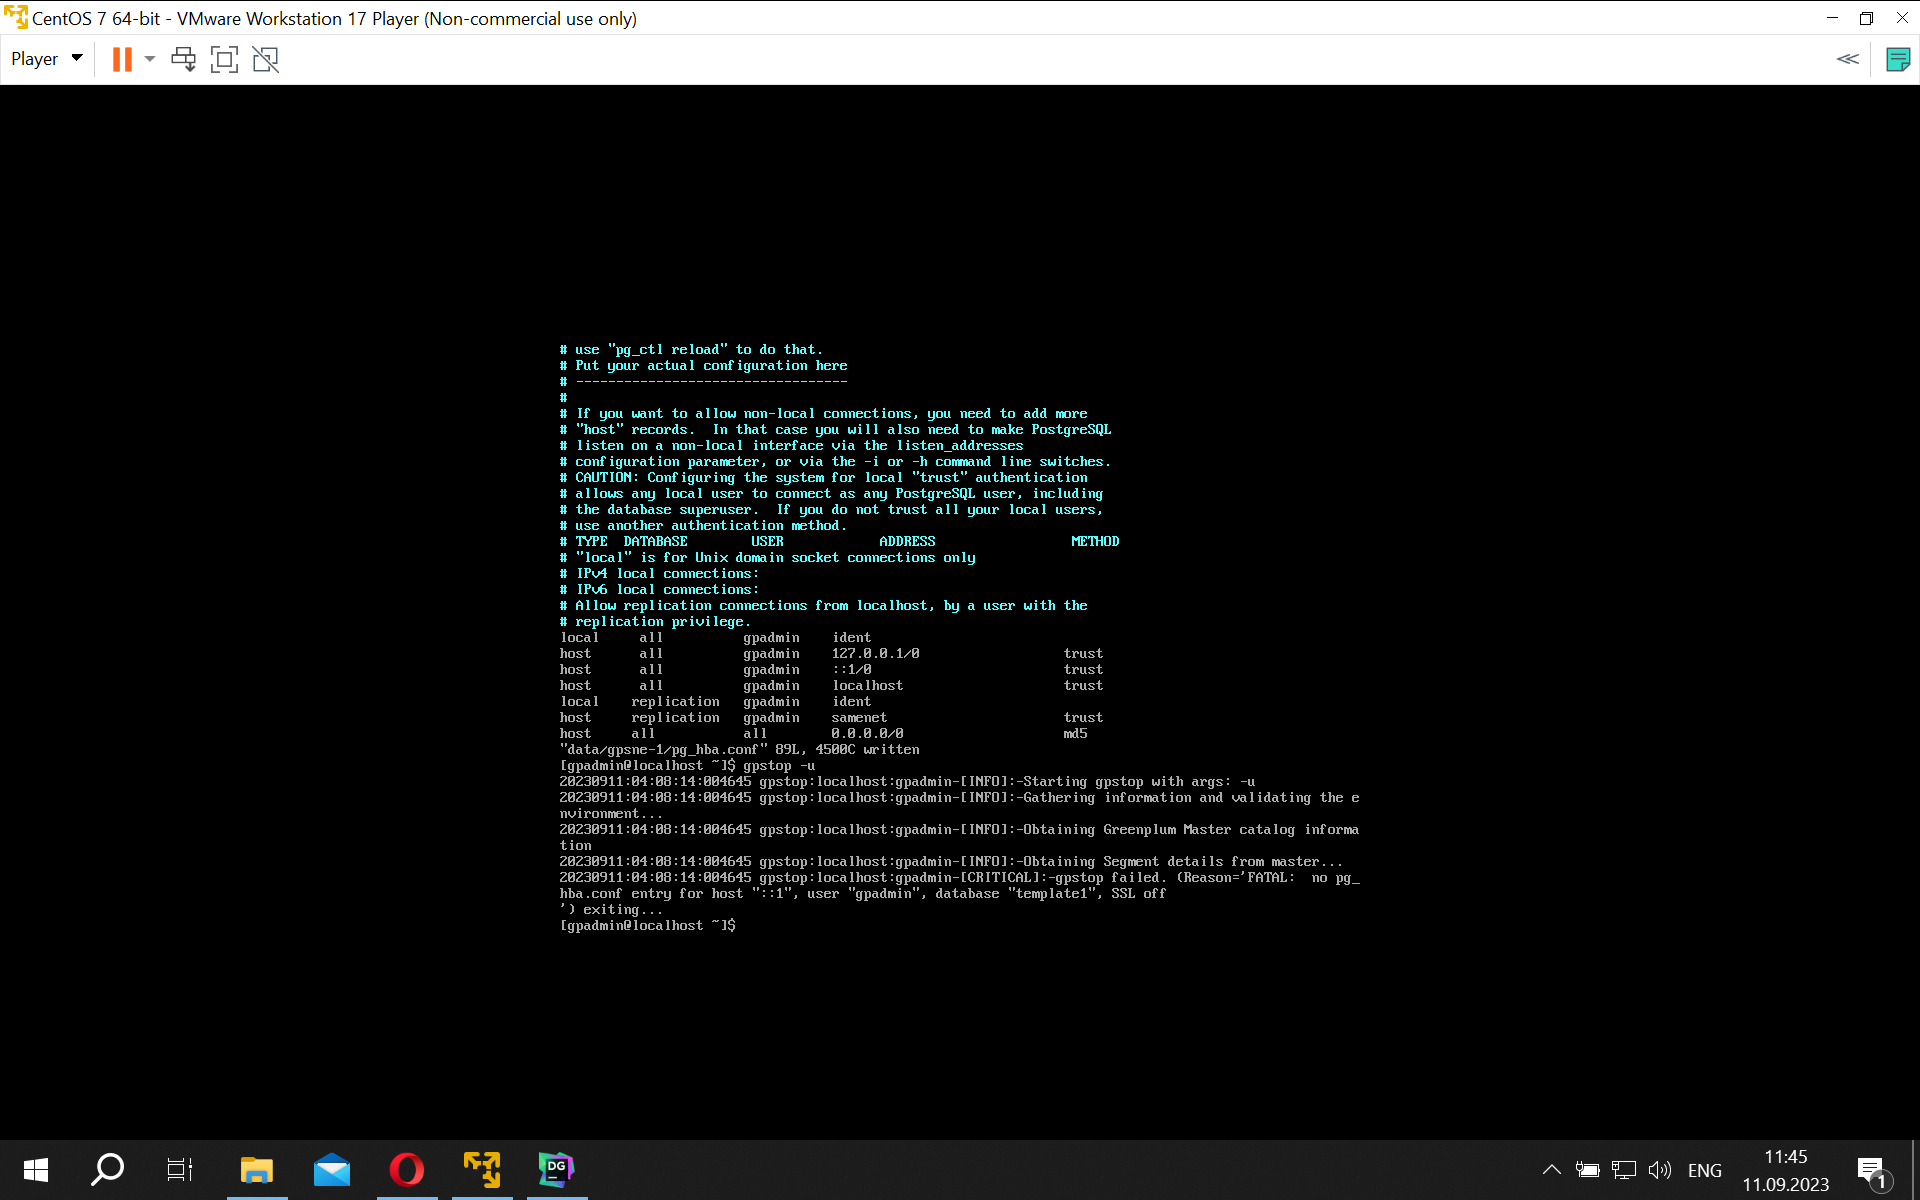Open Task View
1920x1200 pixels.
coord(180,1169)
